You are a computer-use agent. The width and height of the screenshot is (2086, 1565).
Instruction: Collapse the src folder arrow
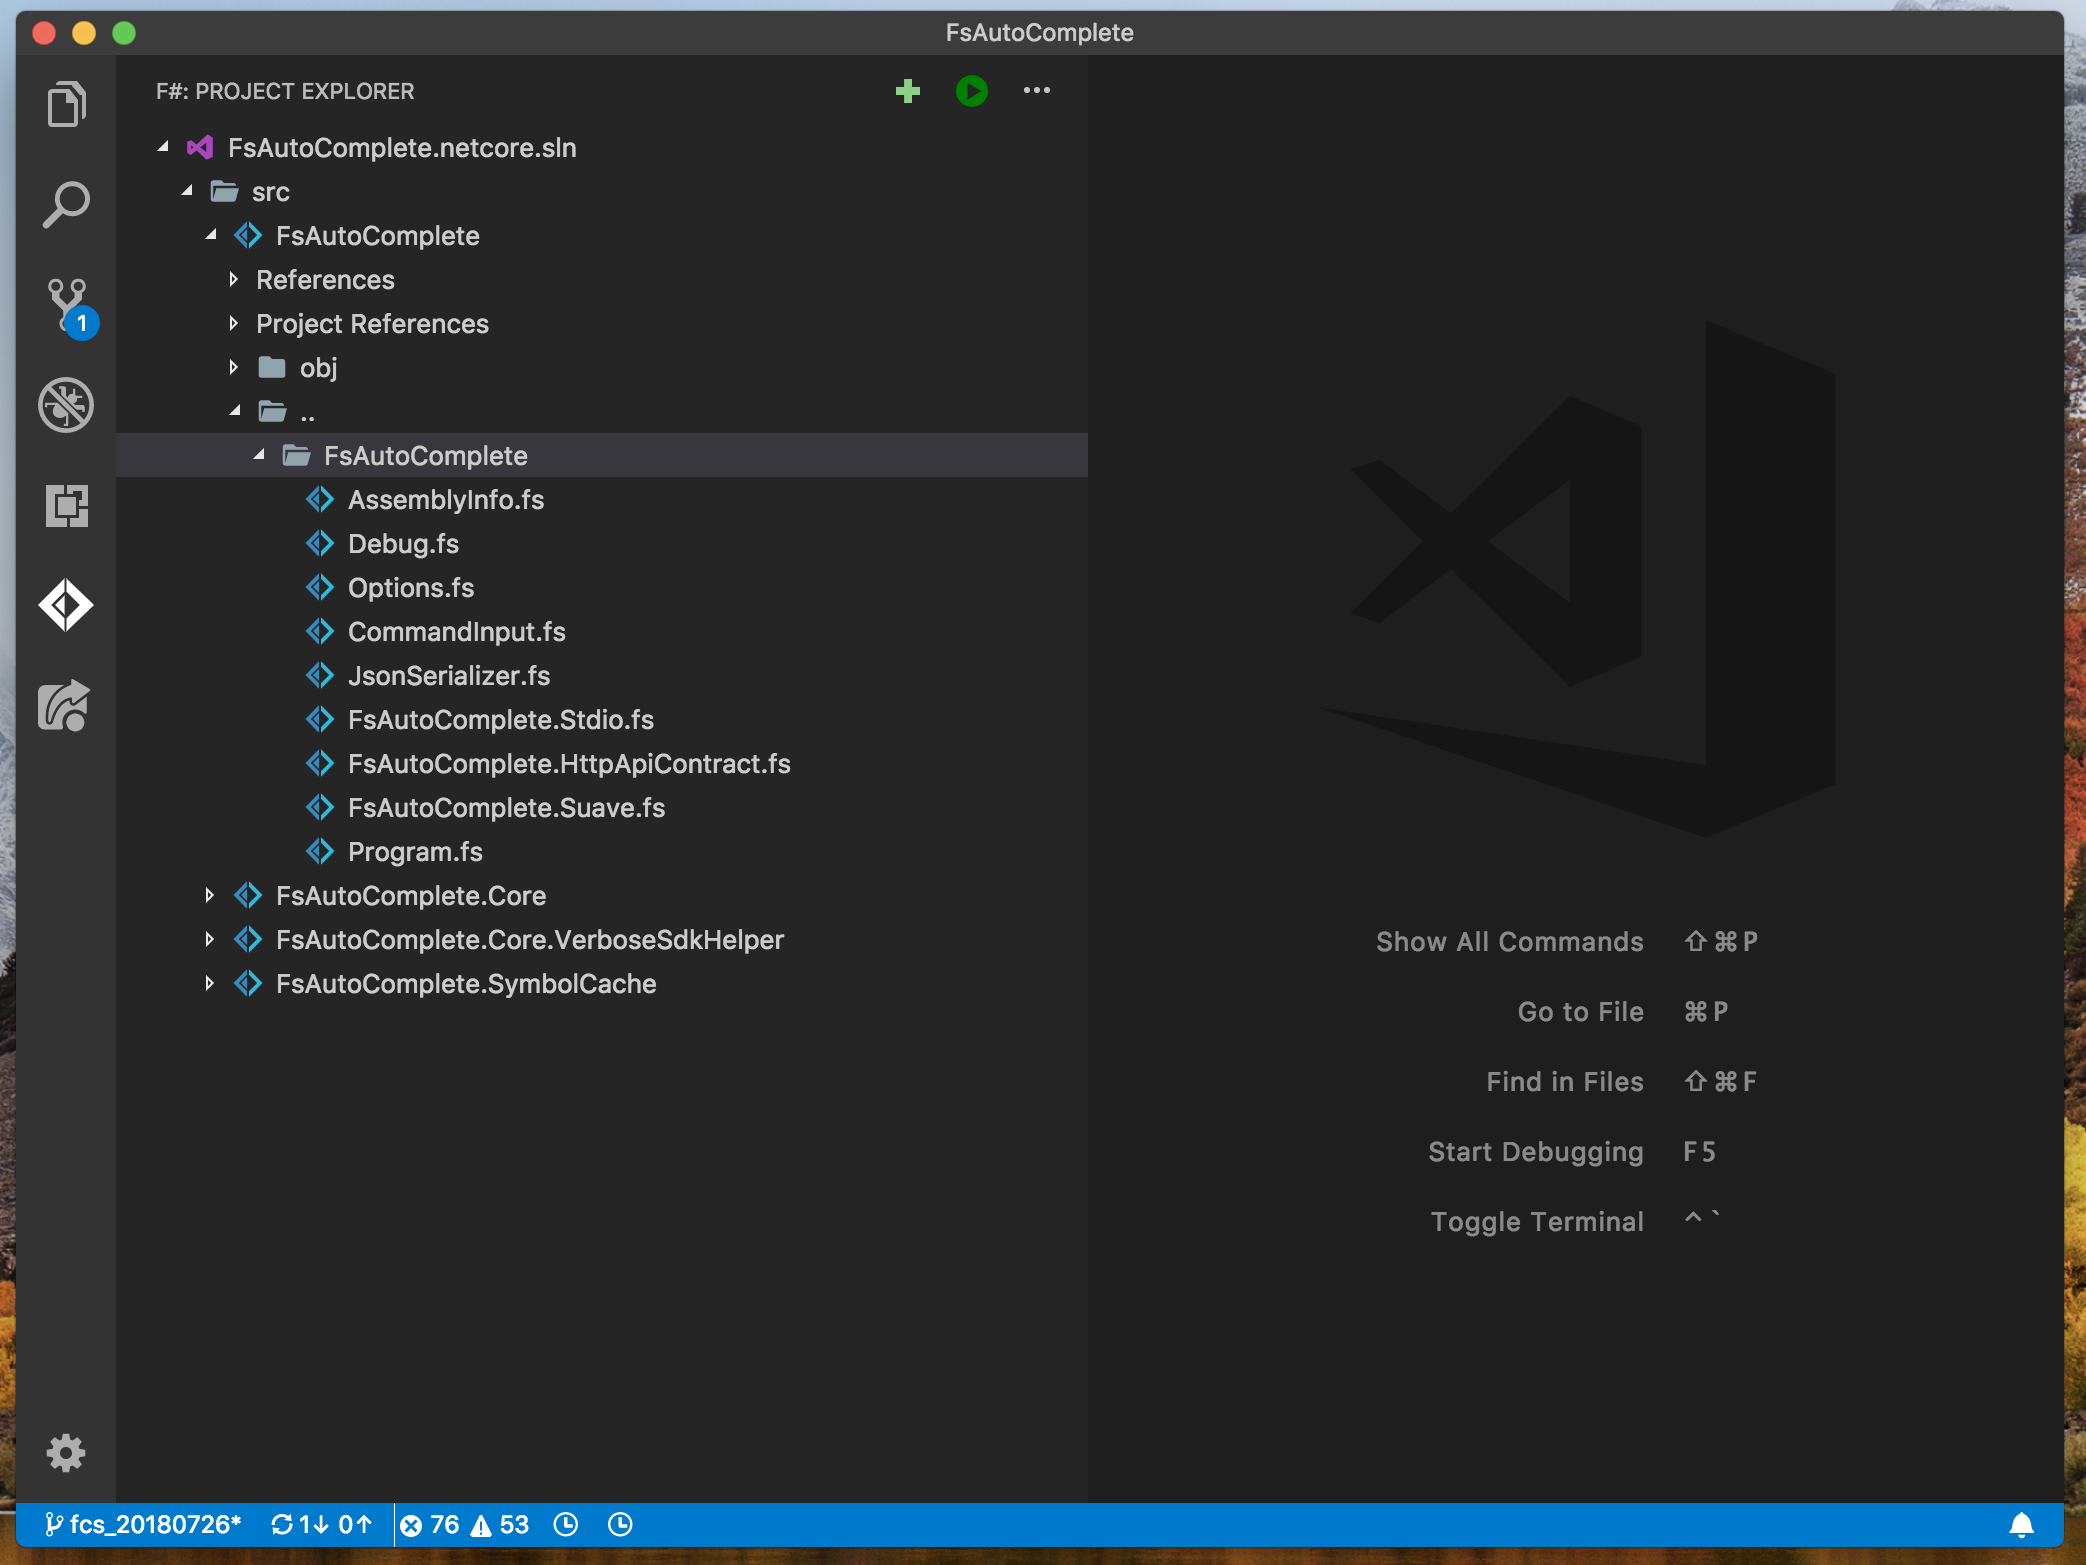(187, 192)
